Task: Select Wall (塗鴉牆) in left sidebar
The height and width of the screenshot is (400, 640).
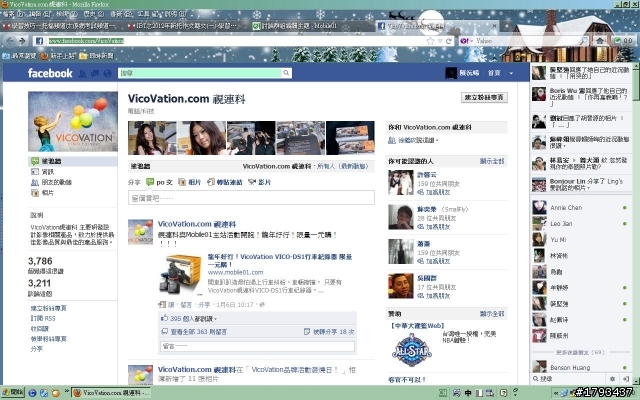Action: click(73, 161)
